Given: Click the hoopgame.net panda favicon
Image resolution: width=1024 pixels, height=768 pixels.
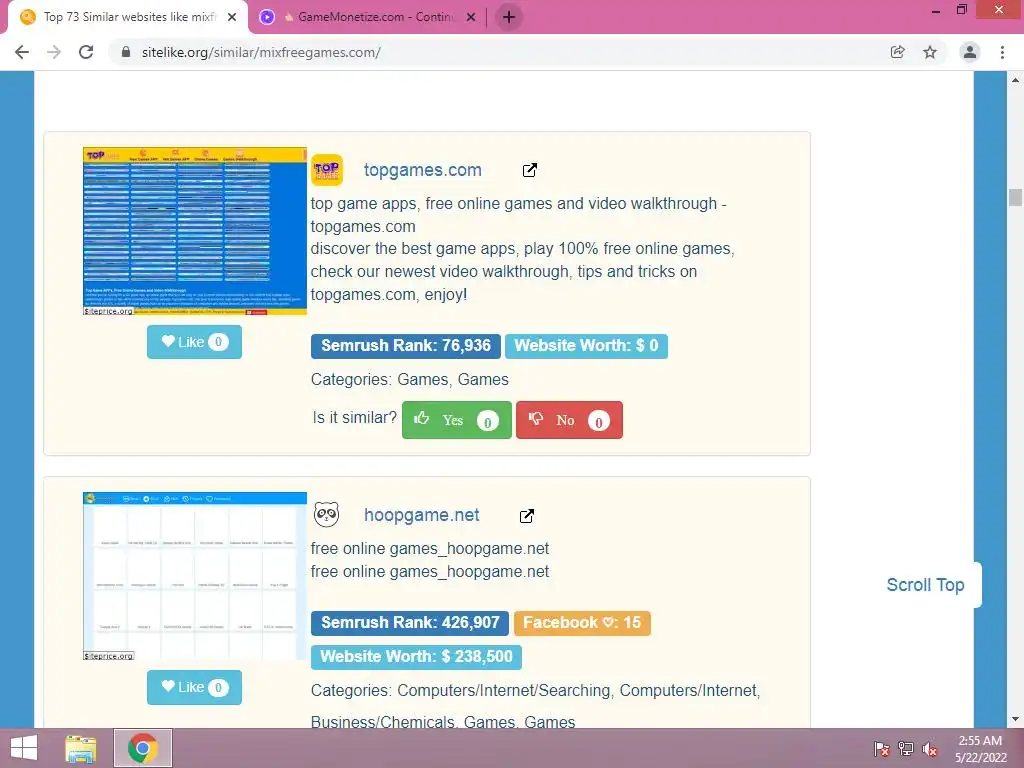Looking at the screenshot, I should pos(327,515).
